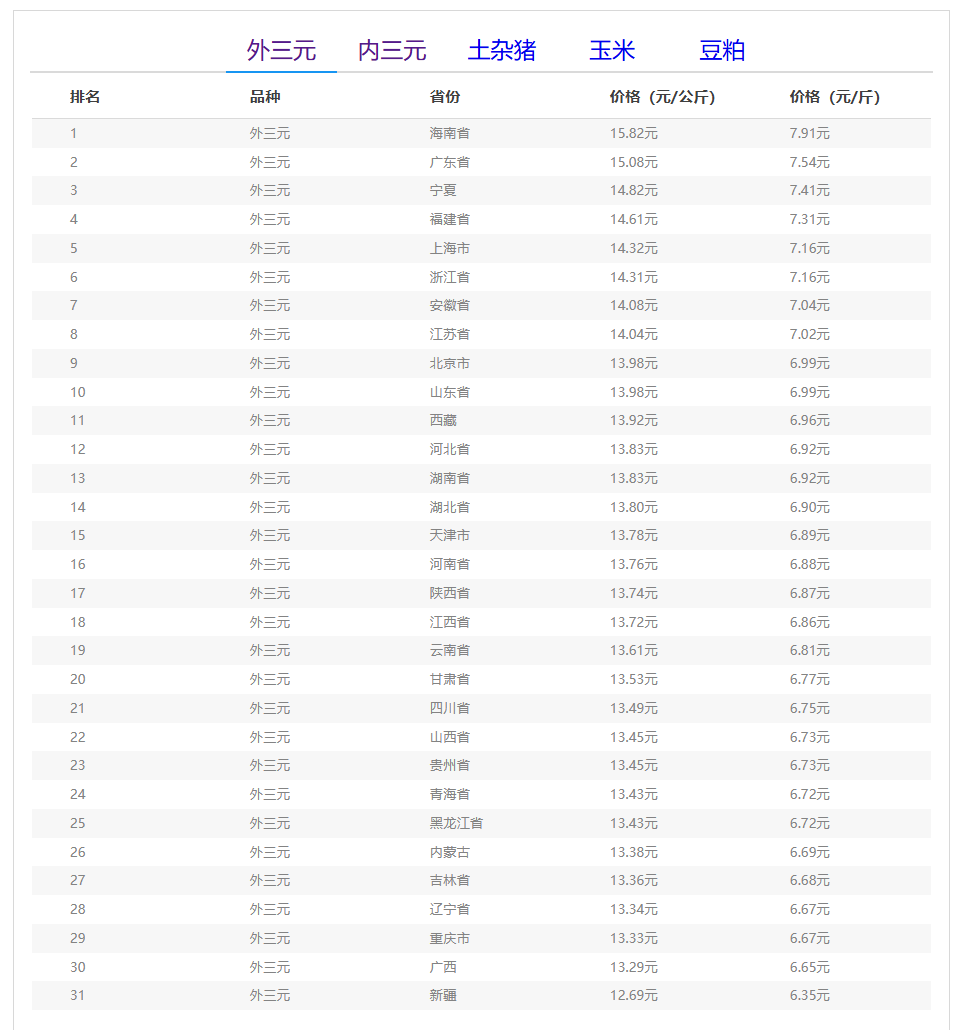Select the 湖北省 cell
Image resolution: width=965 pixels, height=1030 pixels.
[x=450, y=507]
